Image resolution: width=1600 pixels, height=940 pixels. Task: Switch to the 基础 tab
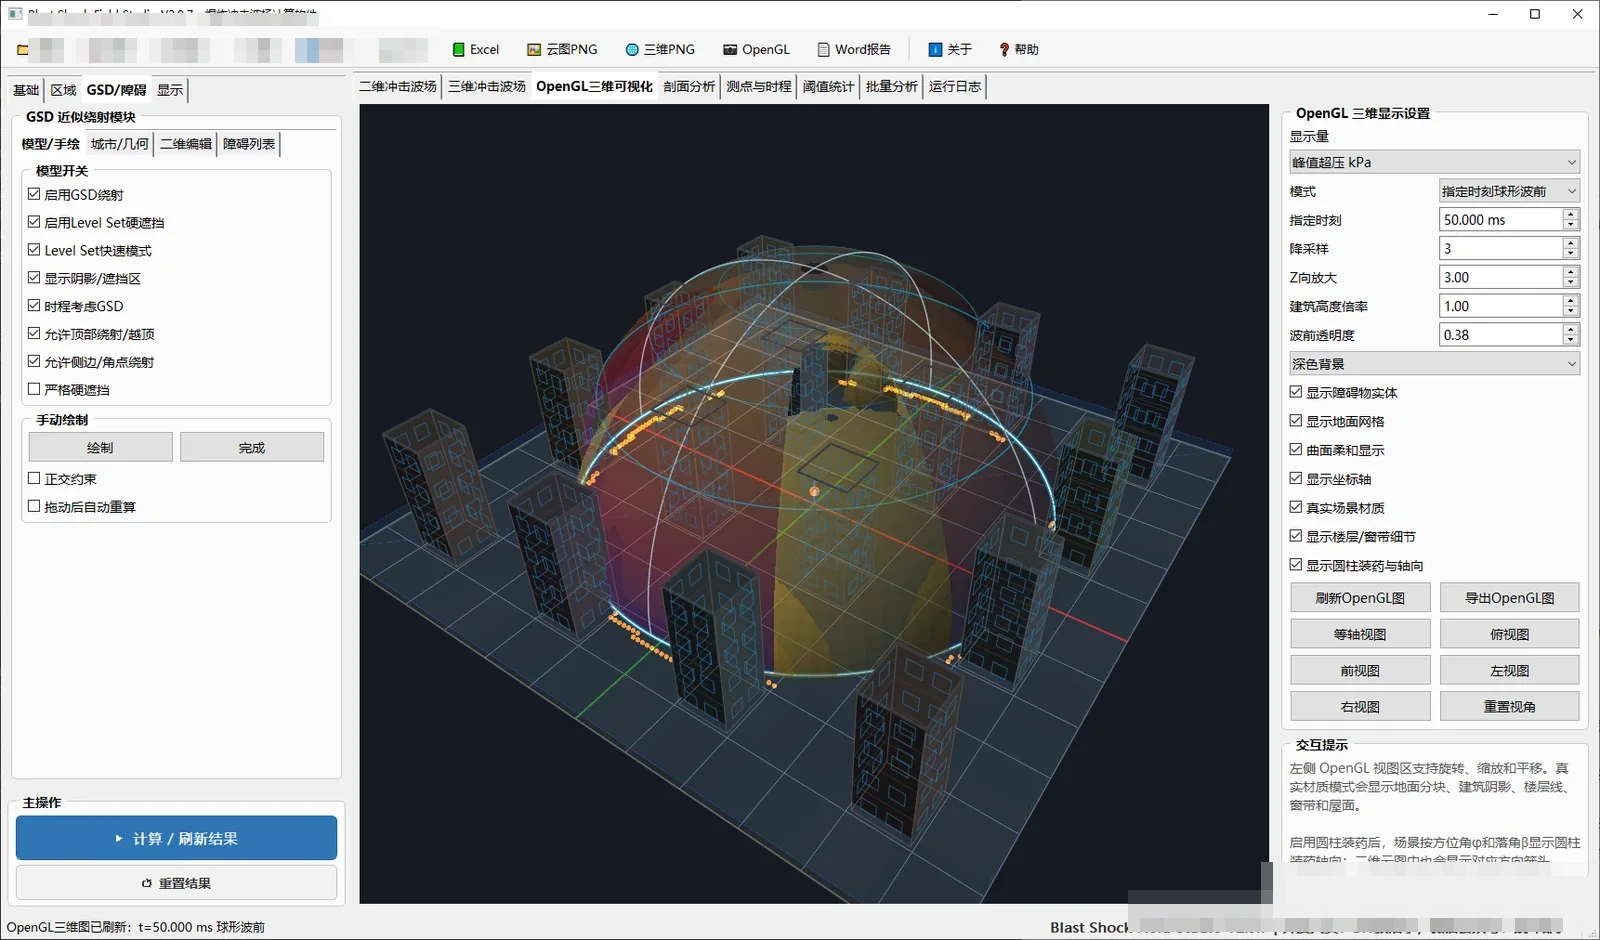(x=26, y=90)
